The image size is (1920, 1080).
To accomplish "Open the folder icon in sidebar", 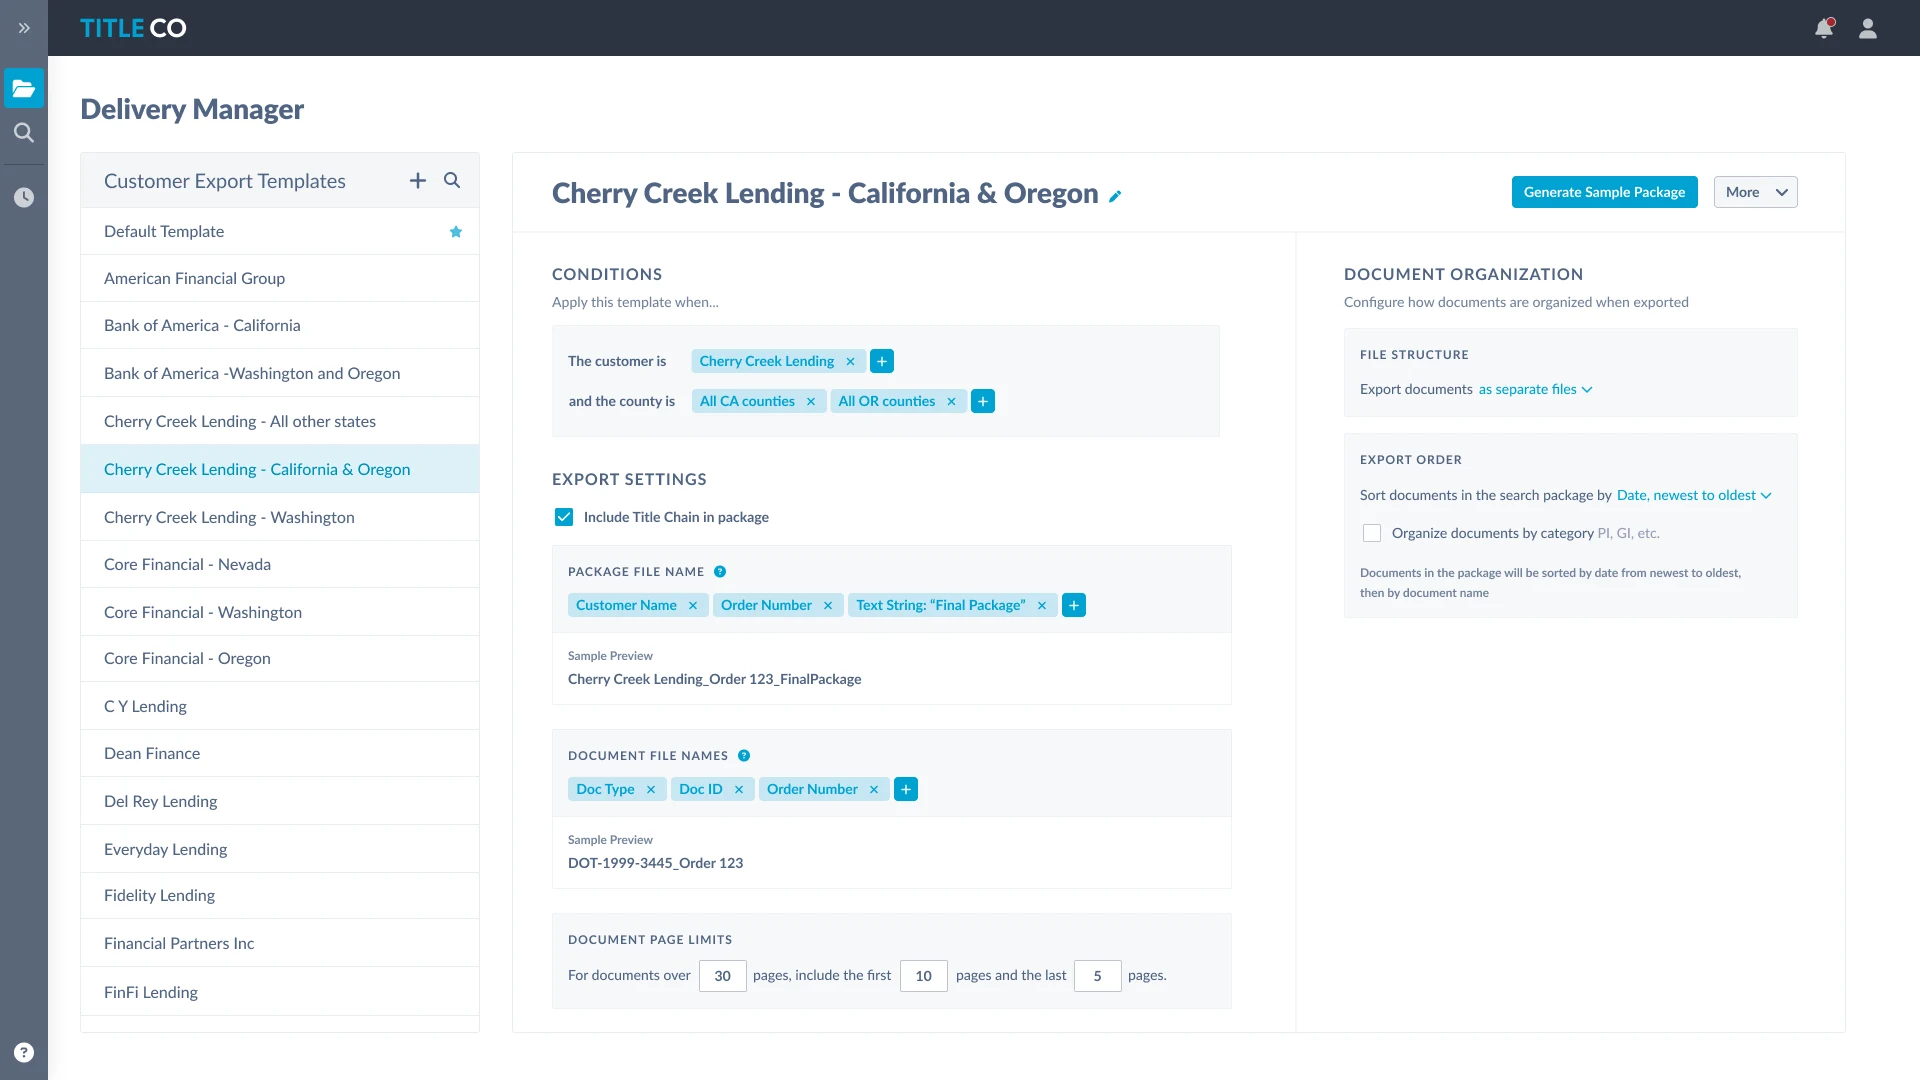I will [x=24, y=88].
